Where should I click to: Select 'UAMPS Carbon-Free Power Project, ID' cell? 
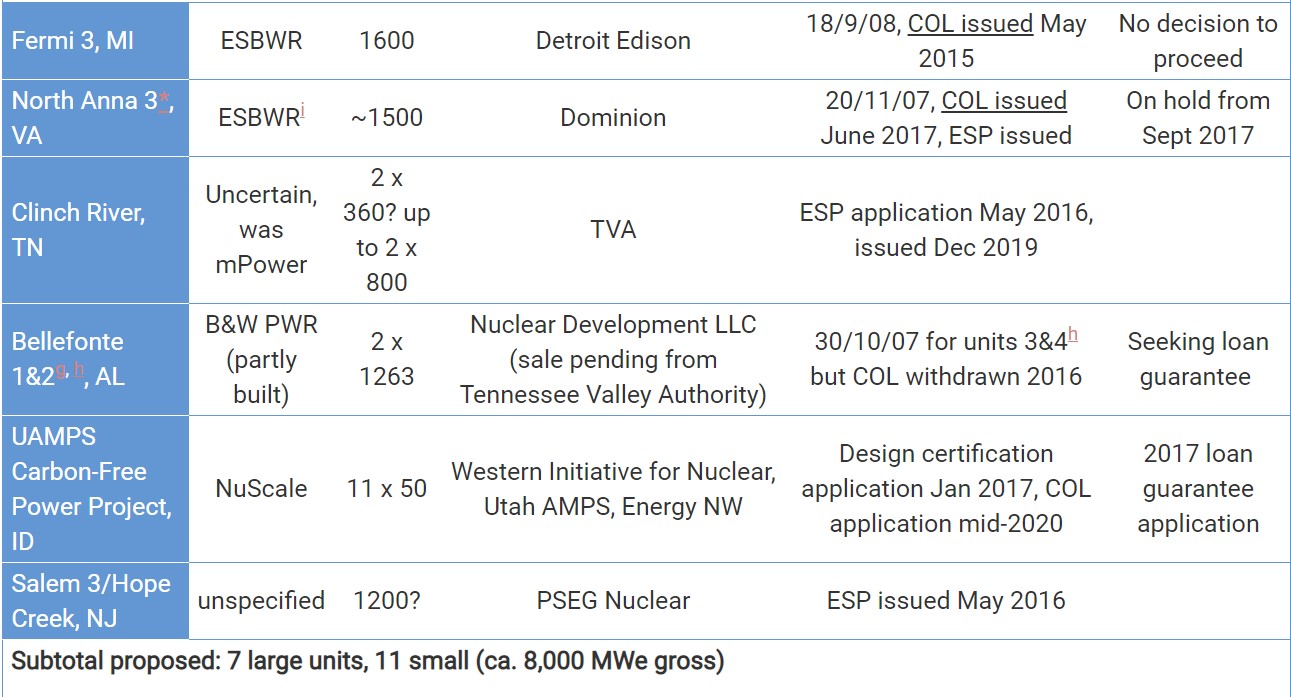pyautogui.click(x=95, y=489)
